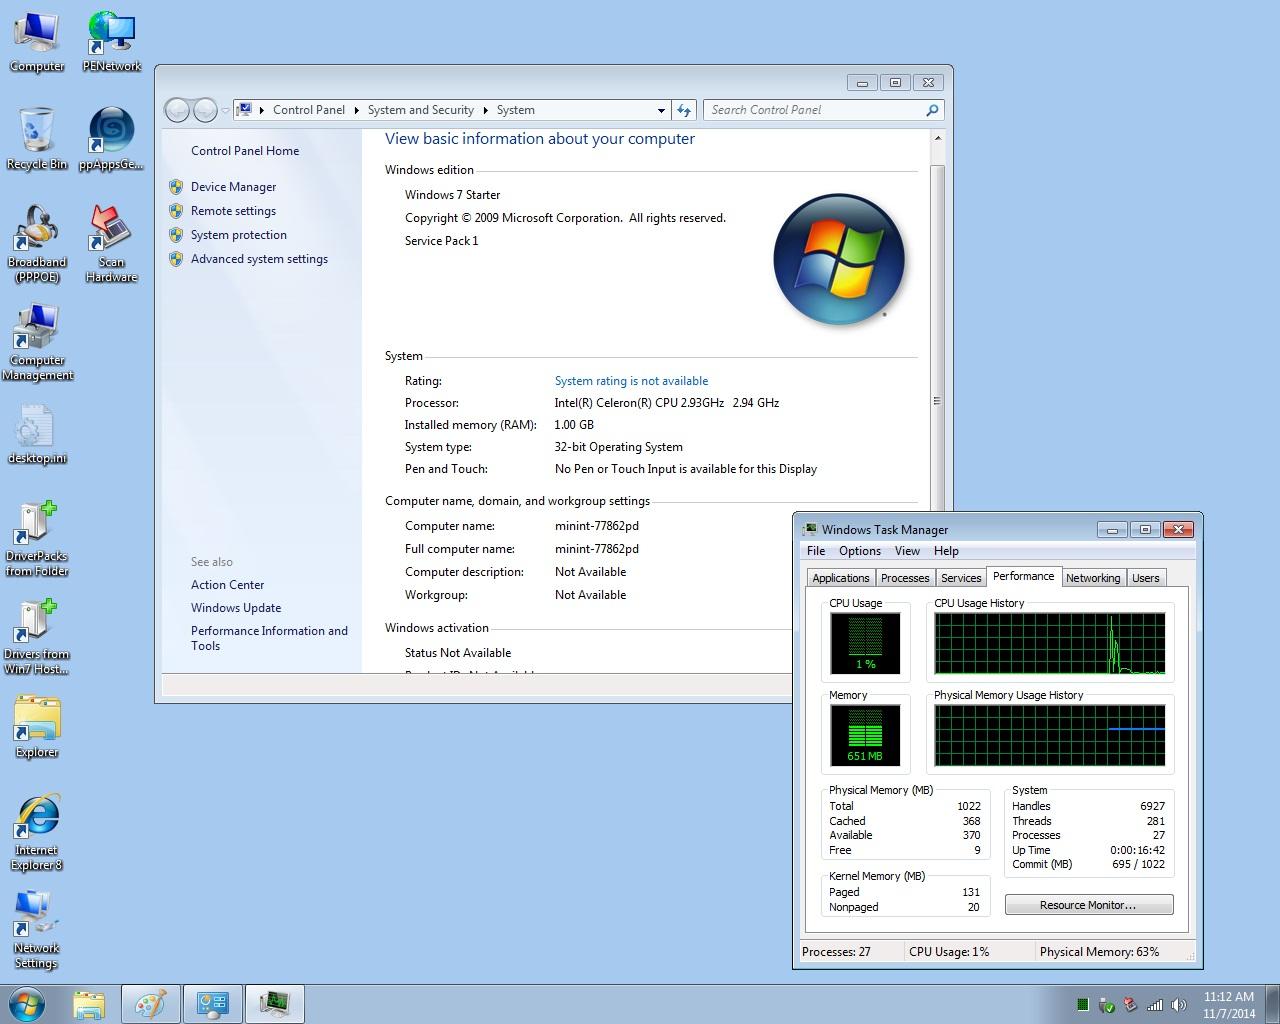This screenshot has height=1024, width=1280.
Task: Switch to the Processes tab
Action: 905,578
